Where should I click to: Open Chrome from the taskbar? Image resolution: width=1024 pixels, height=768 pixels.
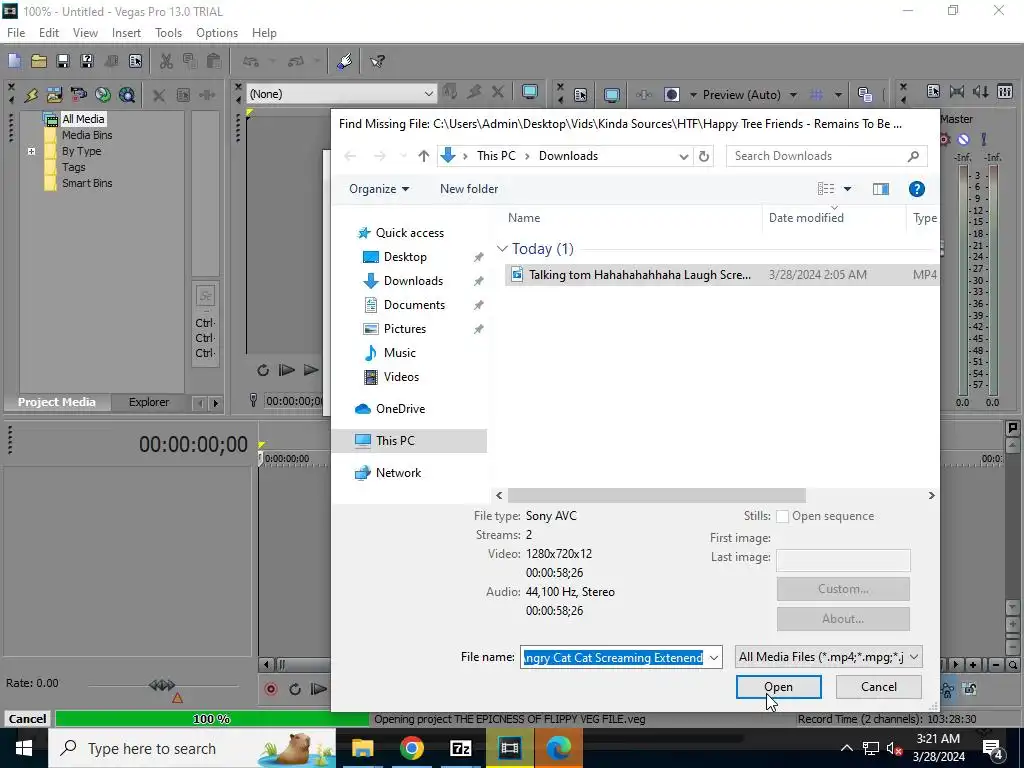tap(411, 748)
